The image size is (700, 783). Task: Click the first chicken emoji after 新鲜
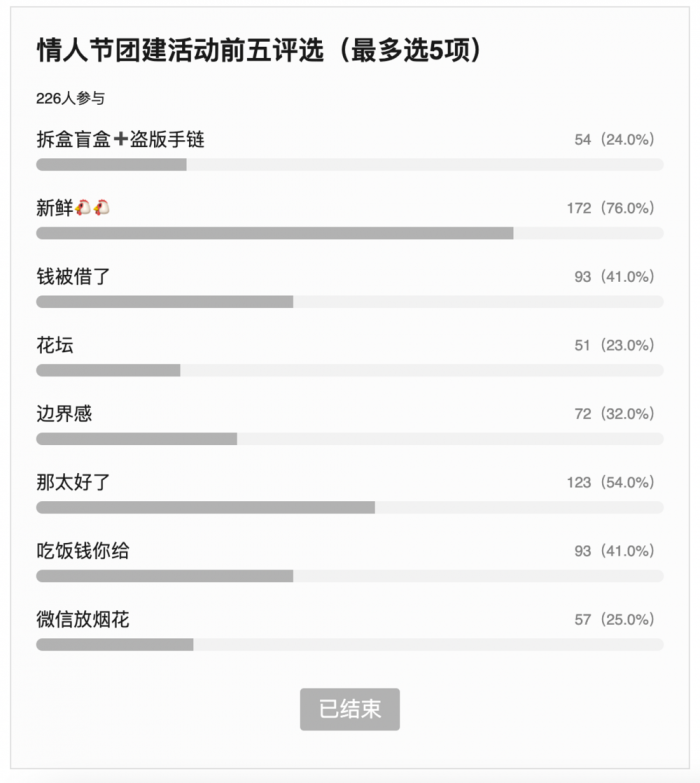click(83, 207)
